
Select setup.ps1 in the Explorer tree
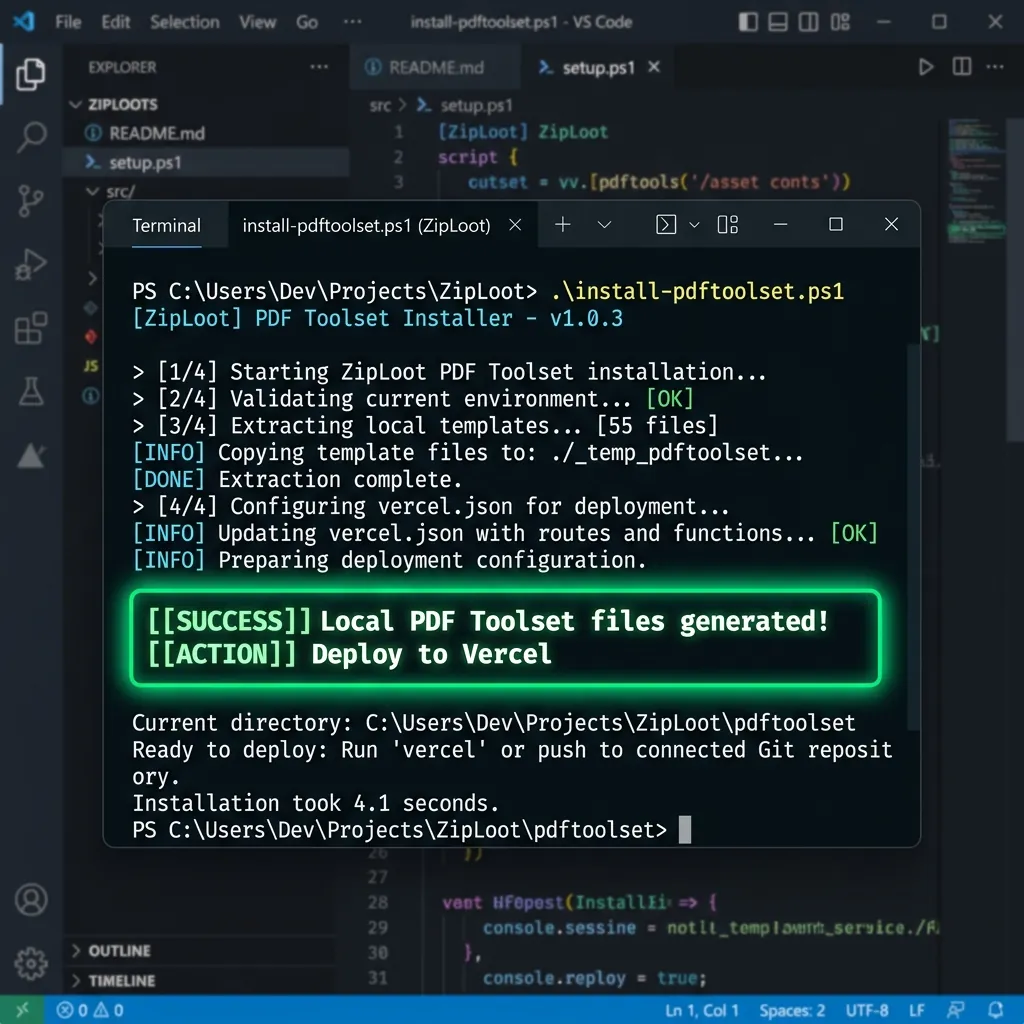click(206, 162)
